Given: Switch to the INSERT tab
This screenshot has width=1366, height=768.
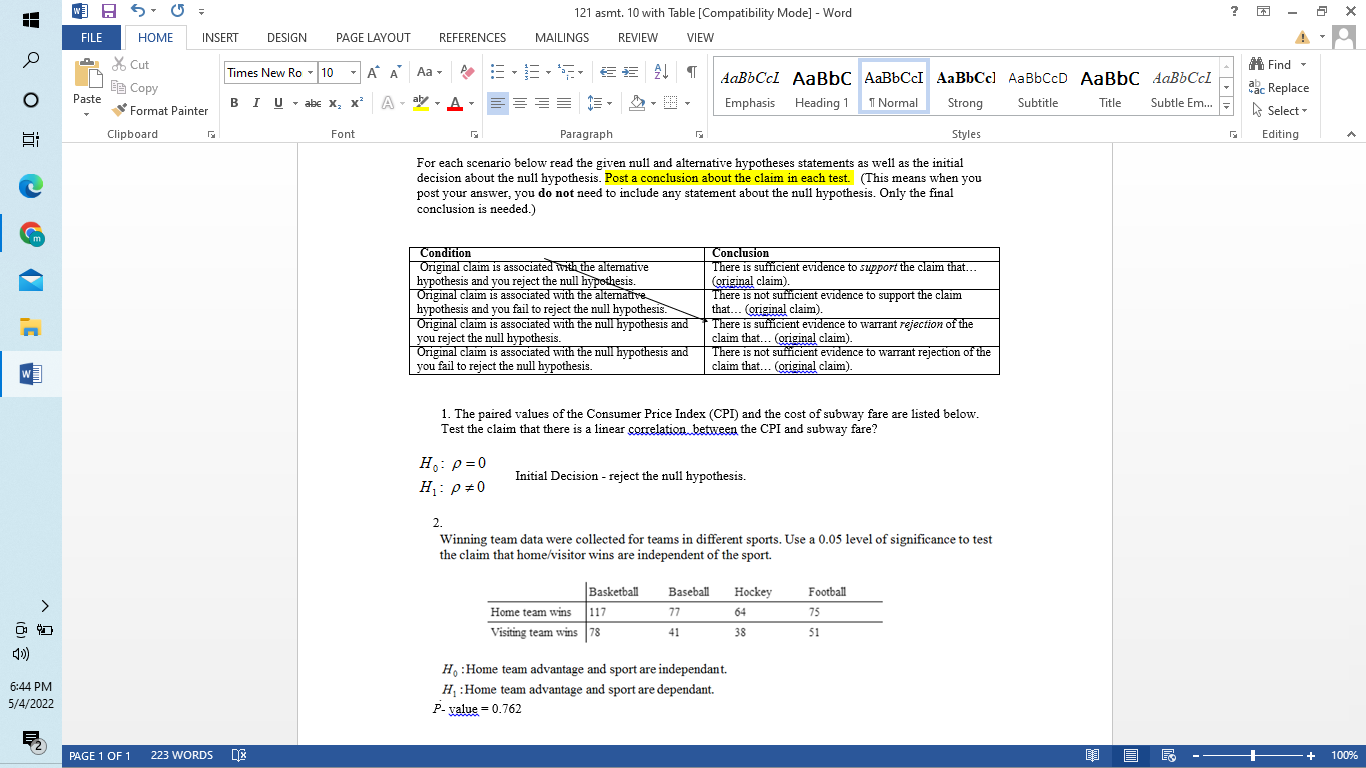Looking at the screenshot, I should coord(220,38).
